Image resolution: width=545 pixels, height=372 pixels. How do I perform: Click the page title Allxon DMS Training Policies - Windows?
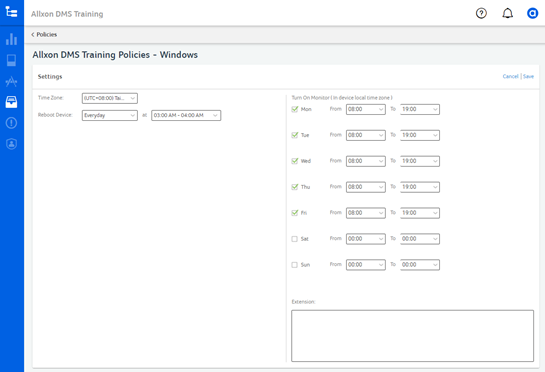coord(115,55)
